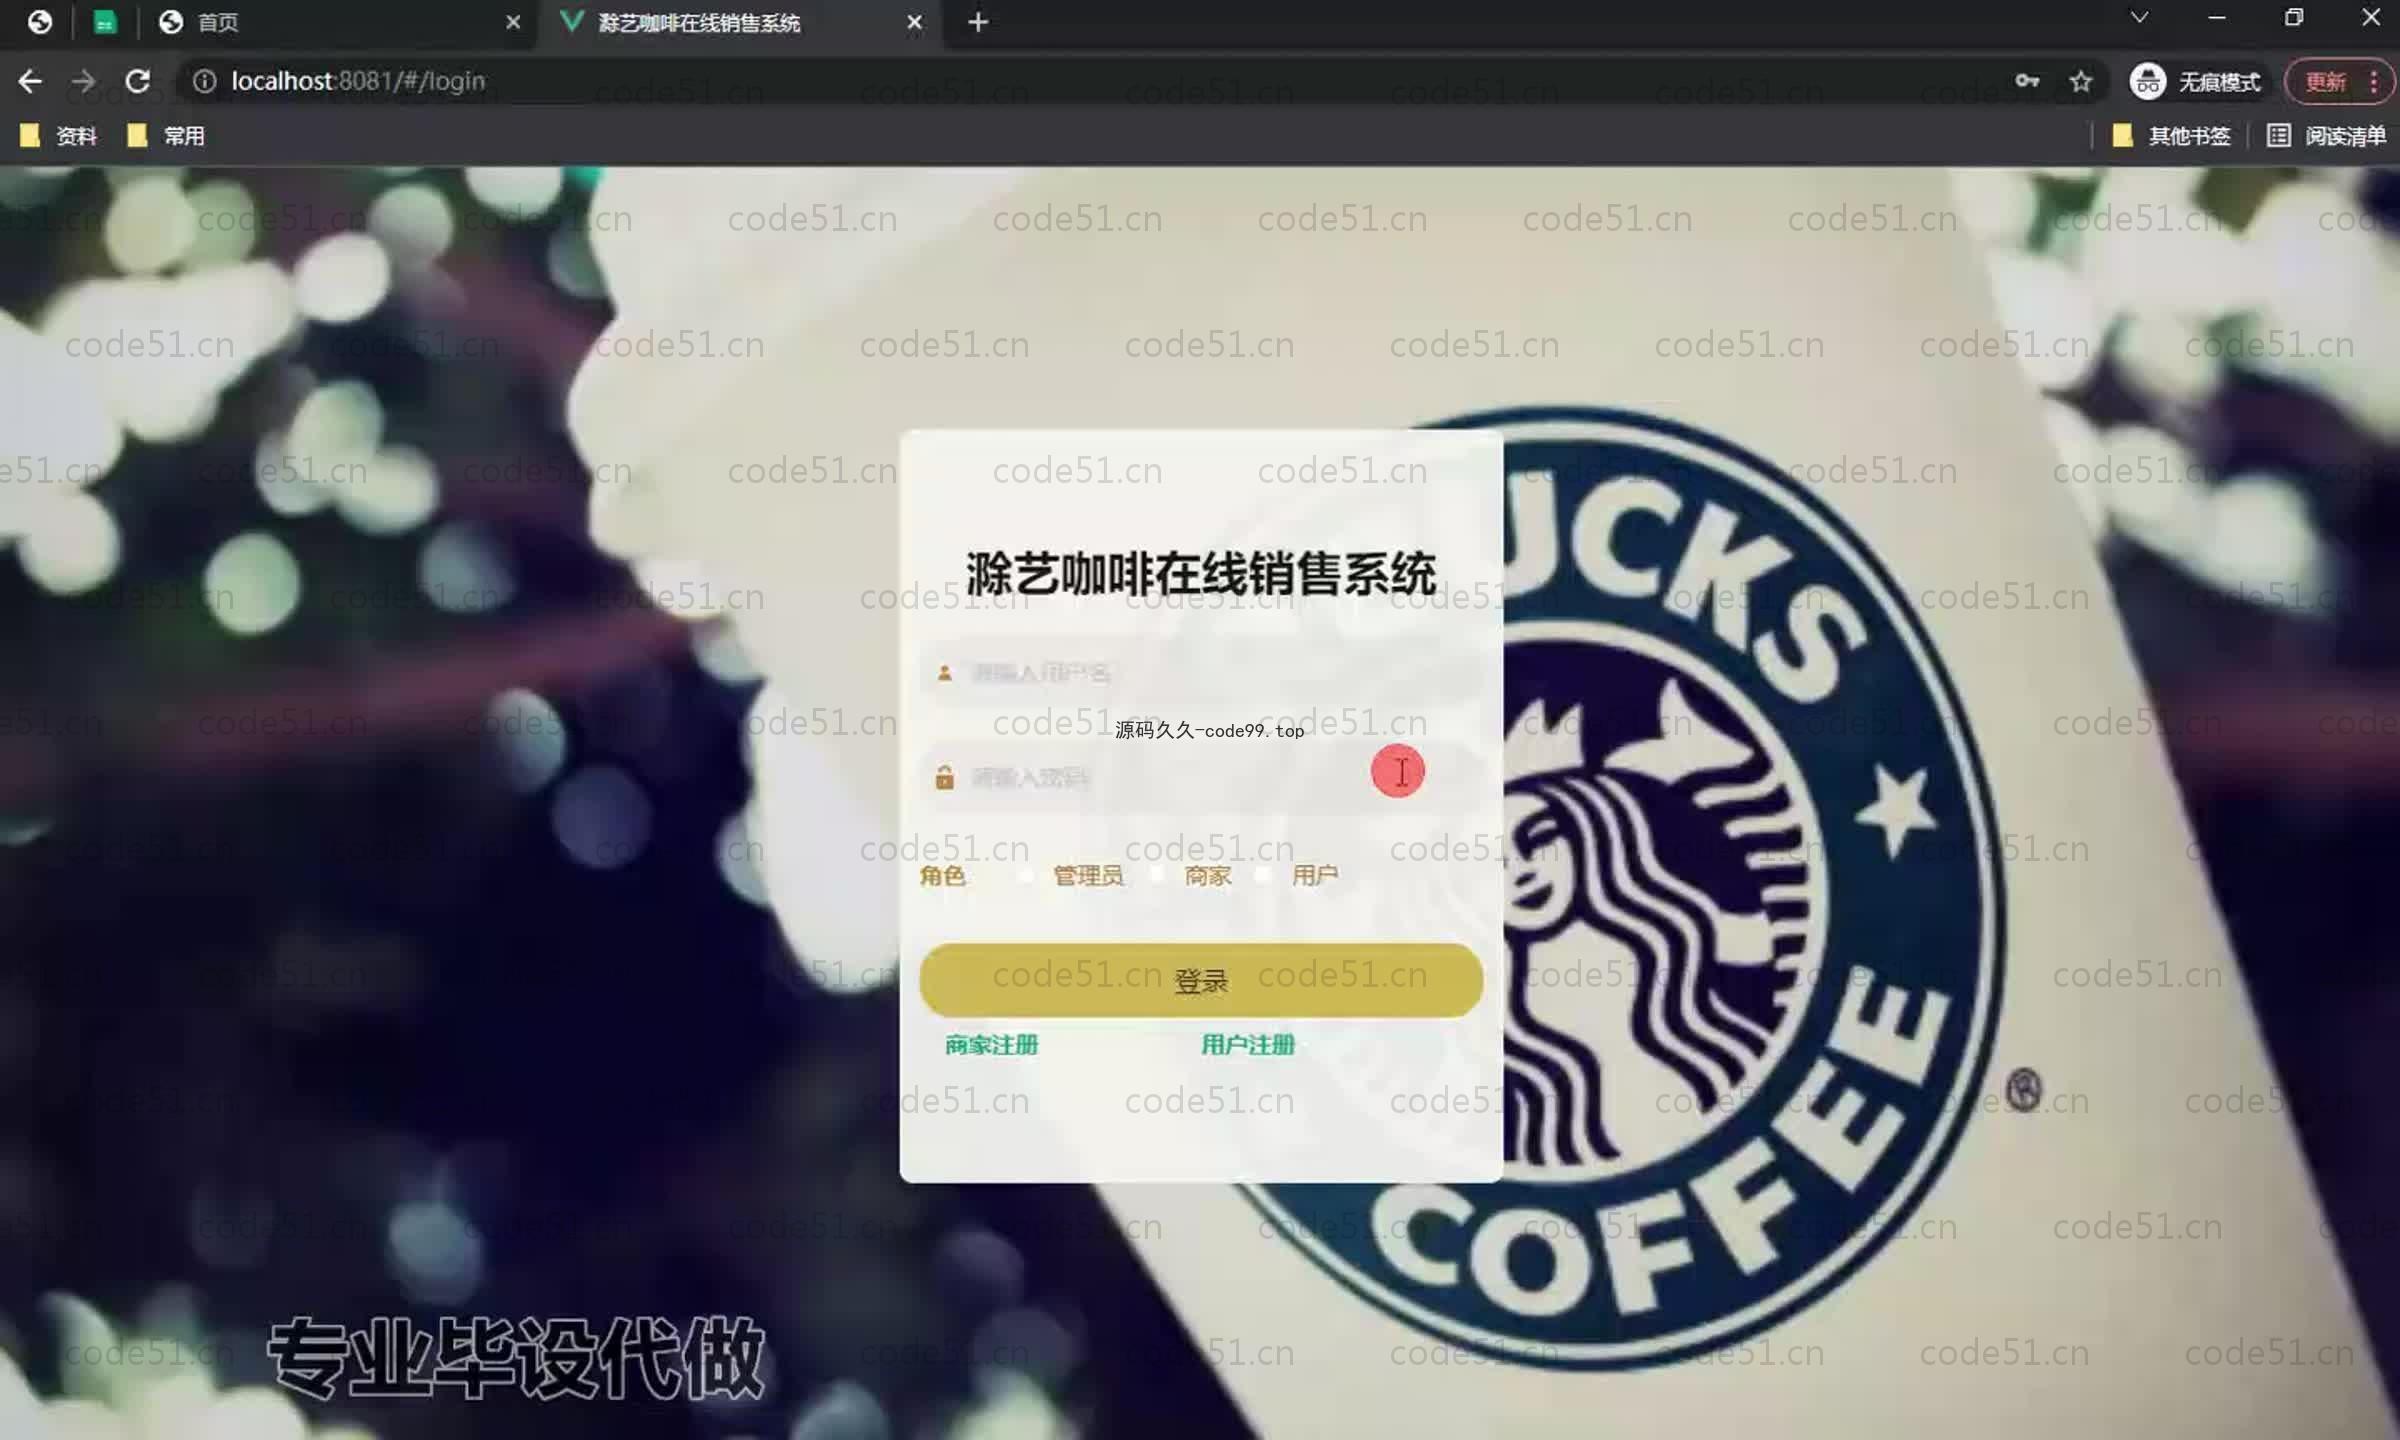Viewport: 2400px width, 1440px height.
Task: Open the first pinned globe tab
Action: [40, 22]
